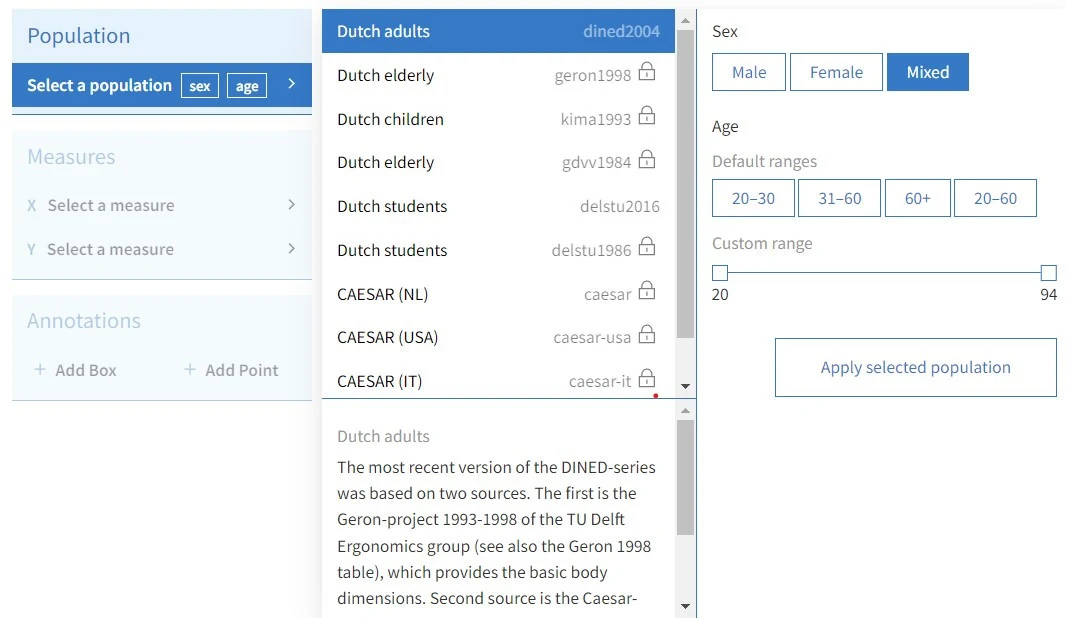The image size is (1066, 618).
Task: Select Dutch children kima1993 population
Action: pyautogui.click(x=498, y=119)
